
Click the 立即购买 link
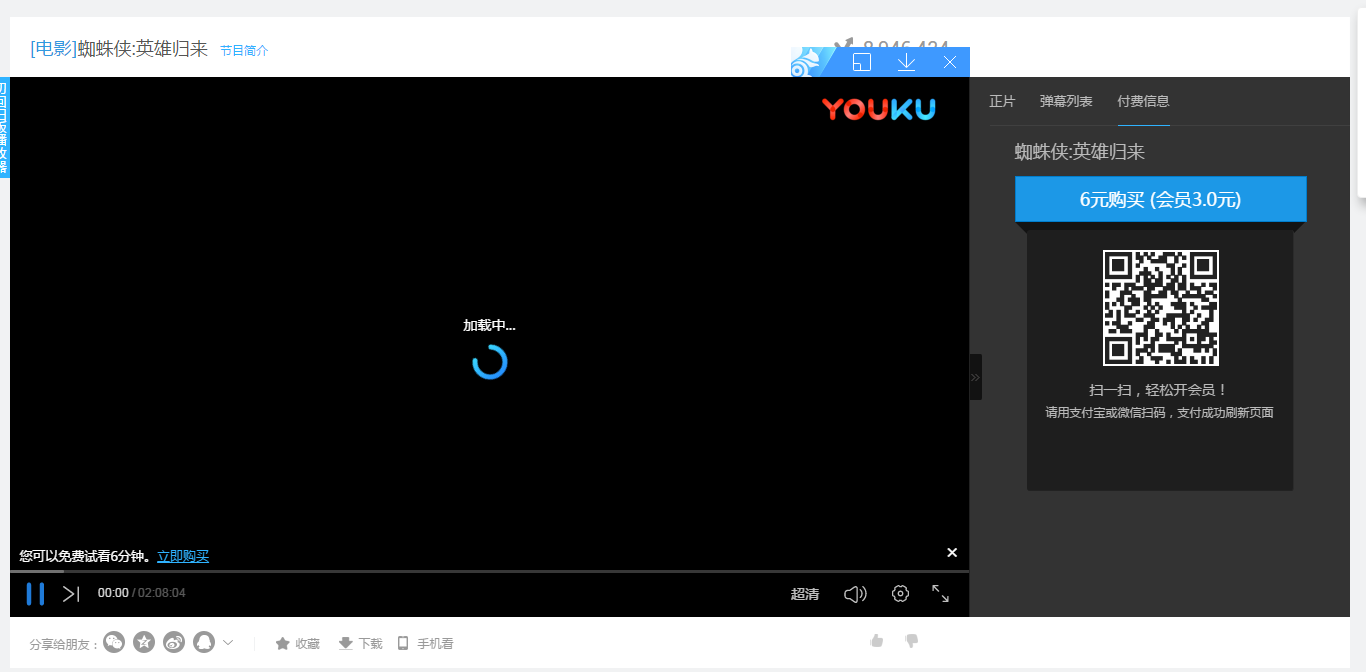pyautogui.click(x=183, y=556)
